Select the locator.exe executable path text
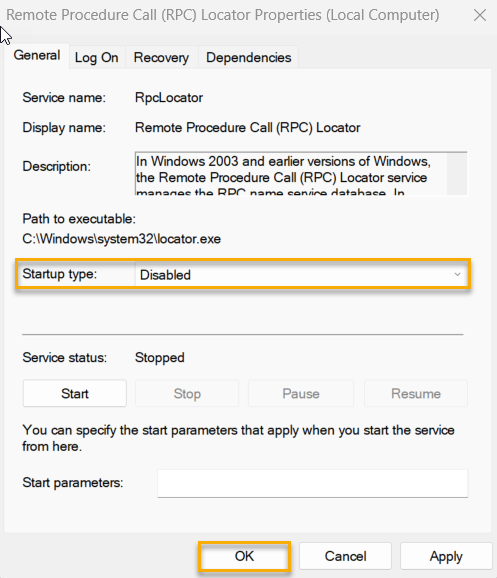This screenshot has width=497, height=578. point(122,239)
